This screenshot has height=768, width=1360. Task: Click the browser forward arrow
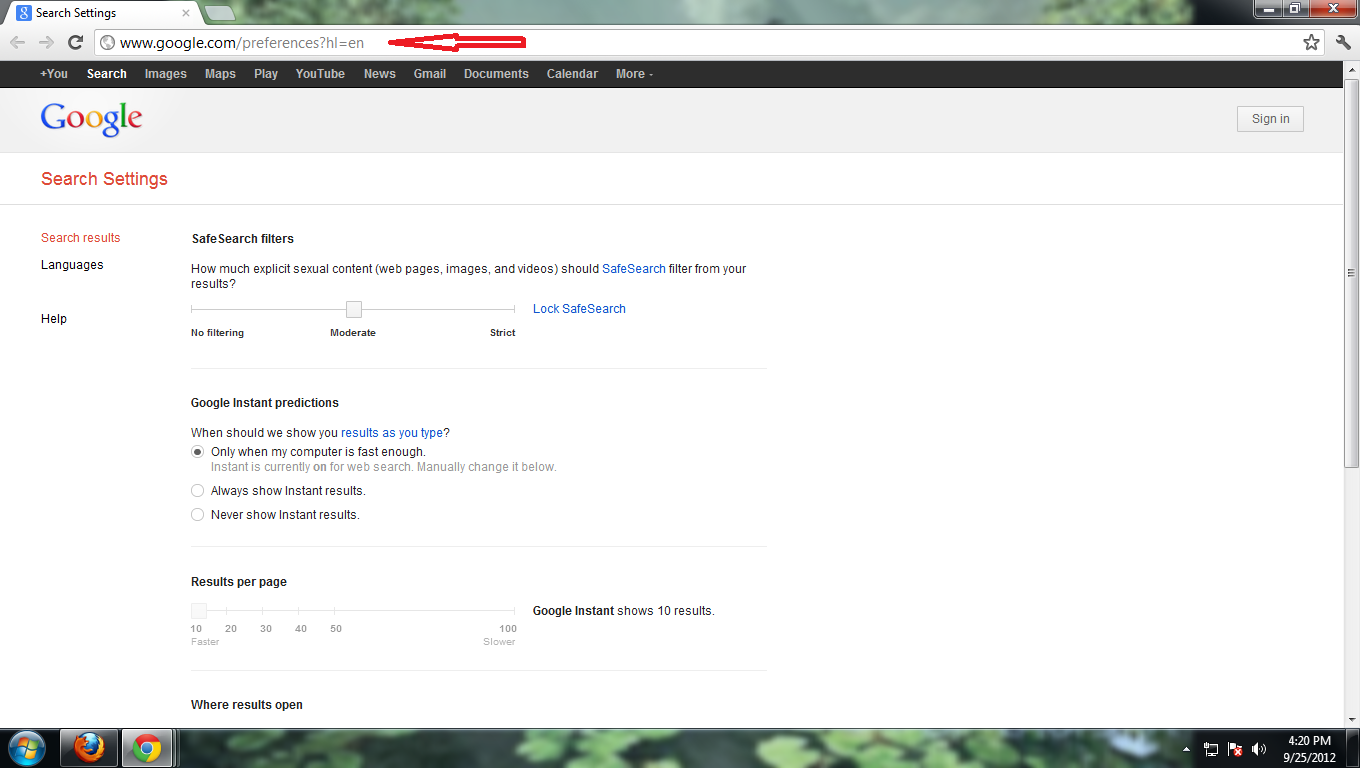(46, 42)
